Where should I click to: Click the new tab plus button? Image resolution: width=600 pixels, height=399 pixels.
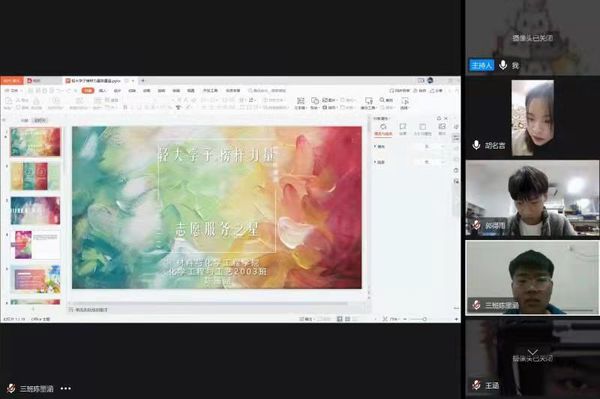pos(143,81)
